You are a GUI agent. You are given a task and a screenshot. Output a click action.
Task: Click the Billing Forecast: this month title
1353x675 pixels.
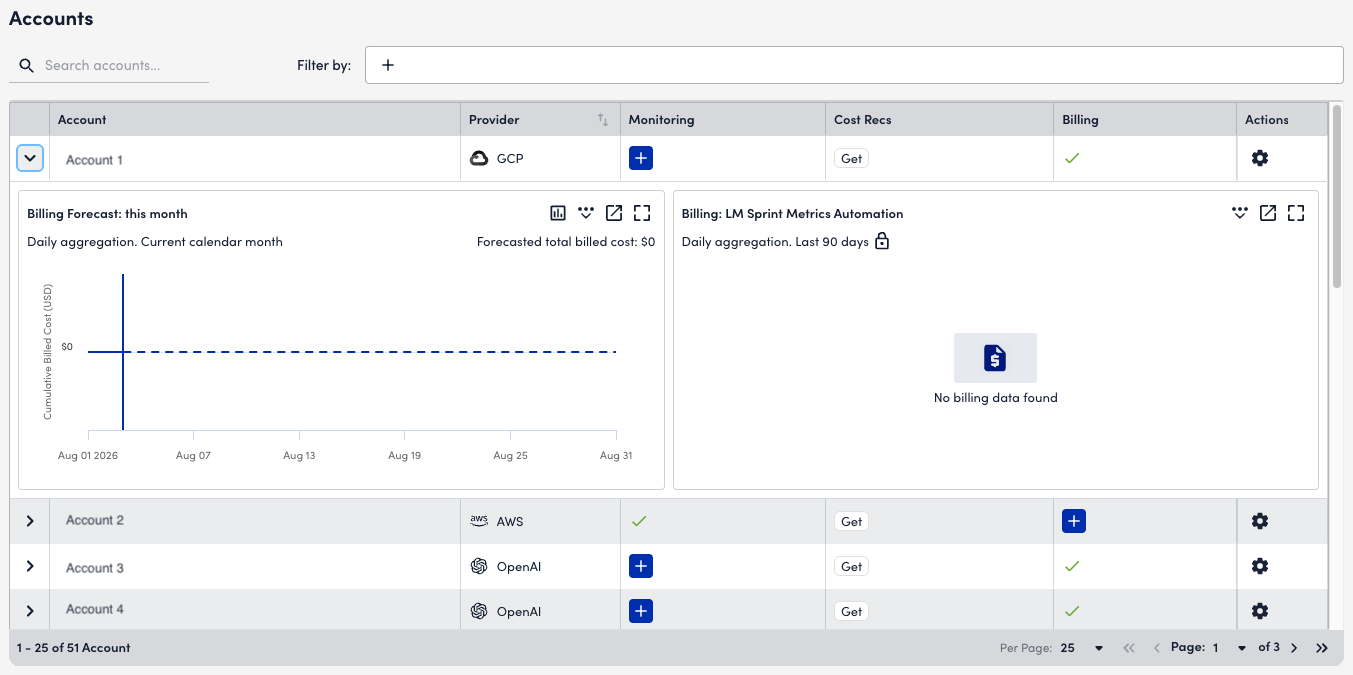107,214
